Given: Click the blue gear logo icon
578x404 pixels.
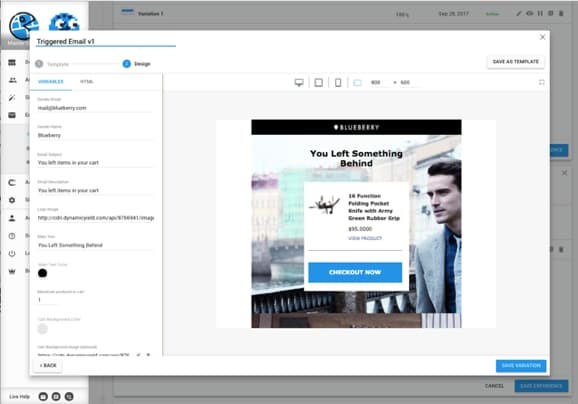Looking at the screenshot, I should (x=64, y=22).
